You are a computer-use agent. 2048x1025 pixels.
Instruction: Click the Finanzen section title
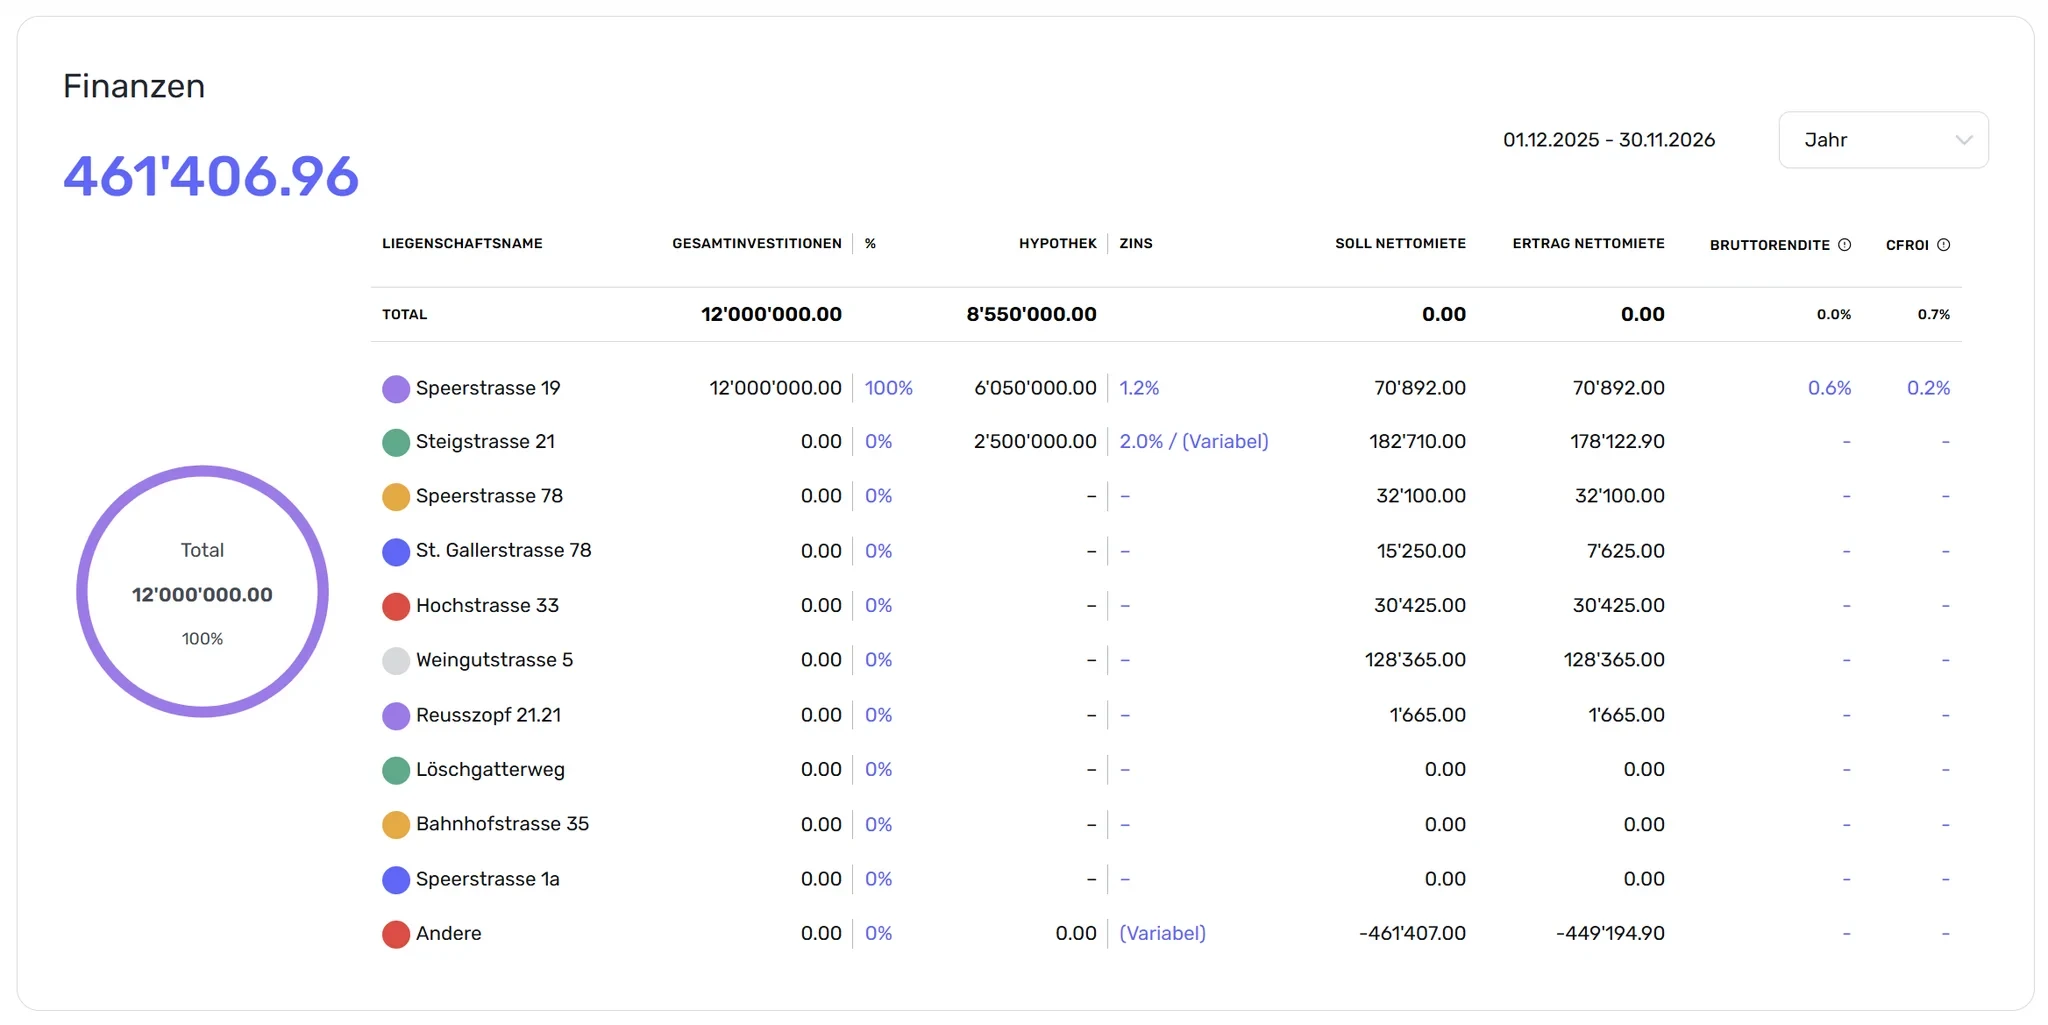coord(134,86)
